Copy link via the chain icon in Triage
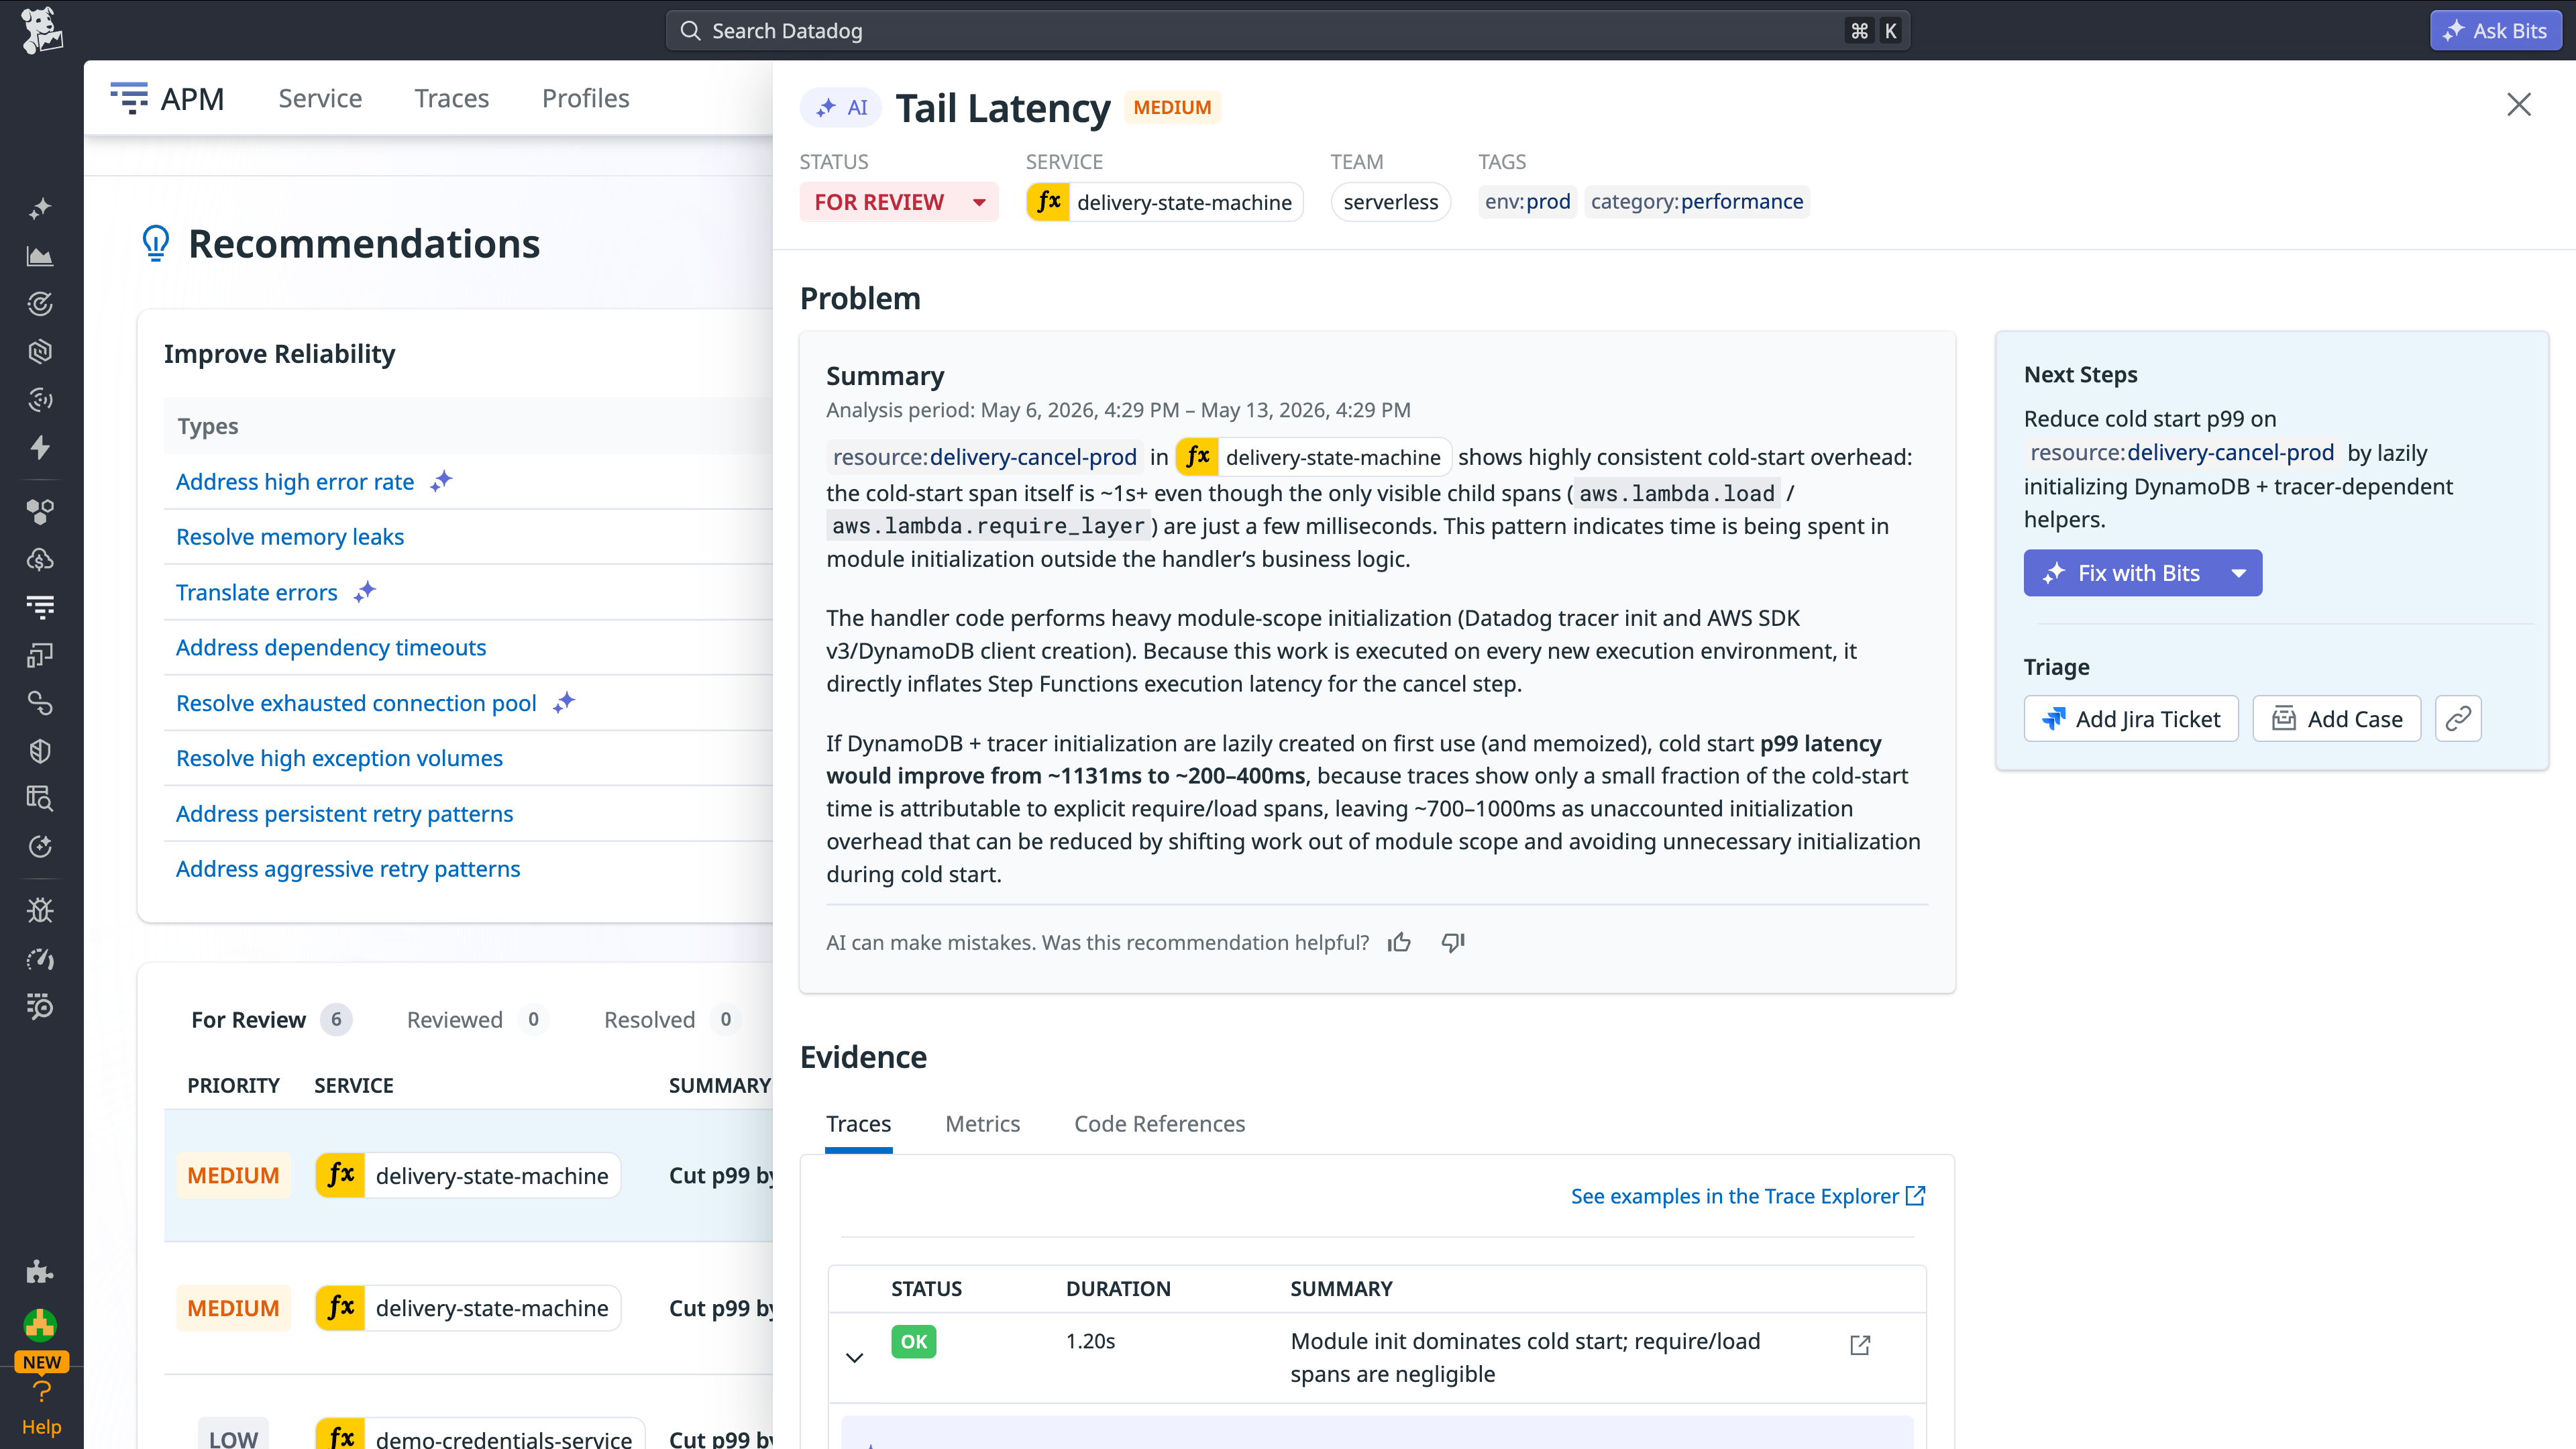2576x1449 pixels. click(2458, 719)
